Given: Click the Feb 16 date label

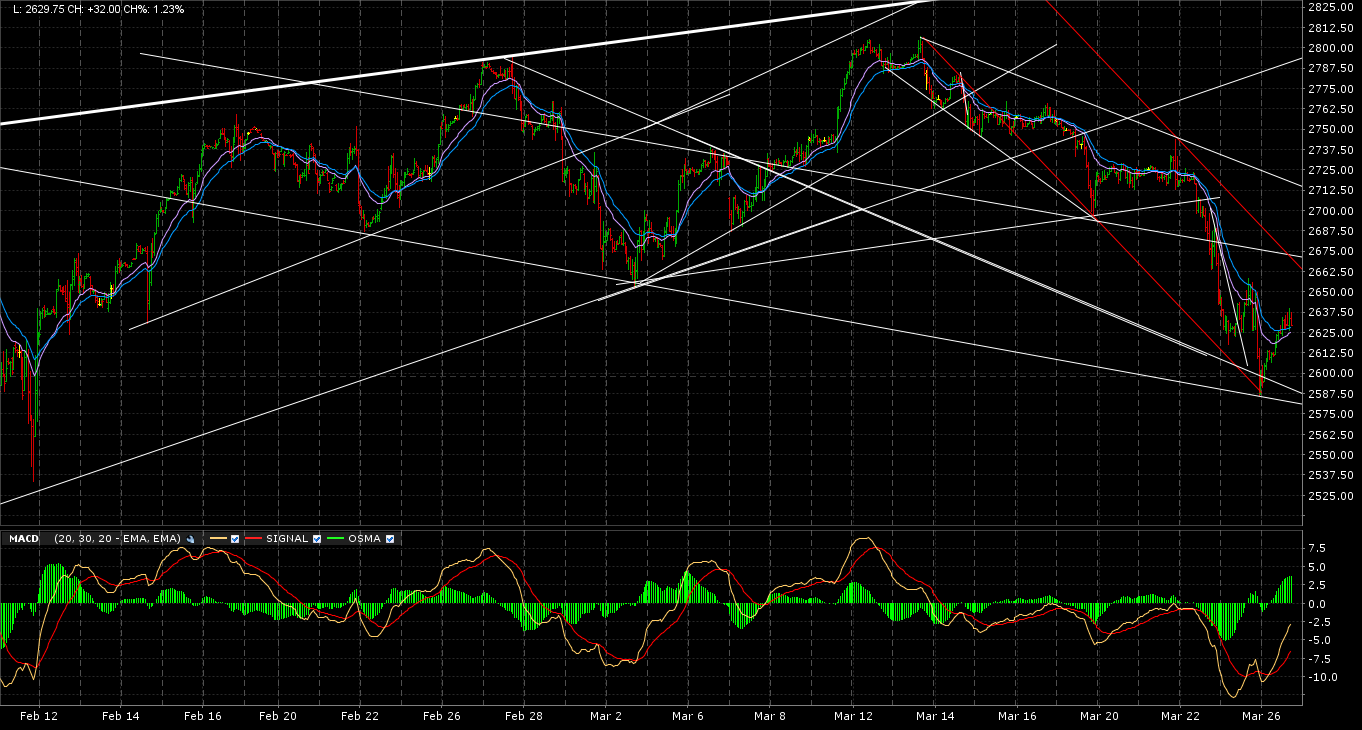Looking at the screenshot, I should (x=202, y=716).
